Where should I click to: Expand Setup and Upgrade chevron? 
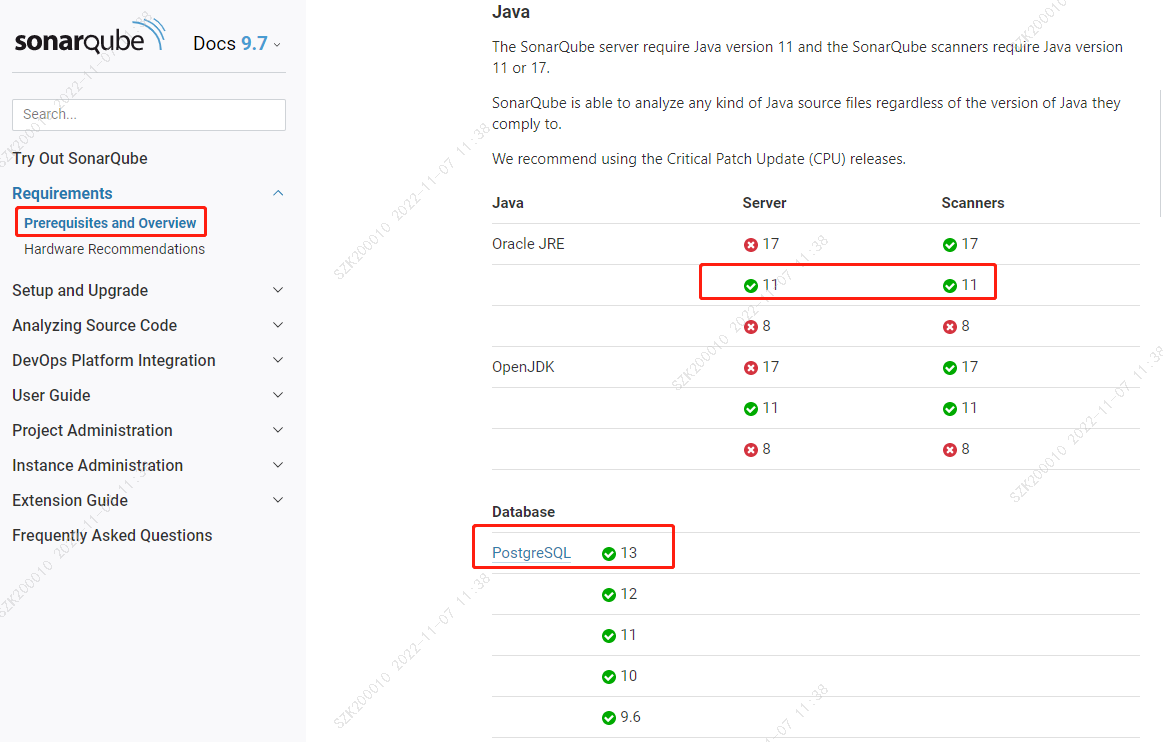pos(278,290)
